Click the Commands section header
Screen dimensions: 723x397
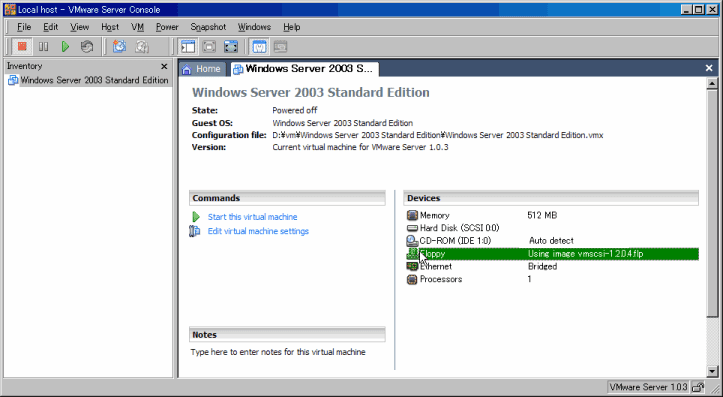287,198
